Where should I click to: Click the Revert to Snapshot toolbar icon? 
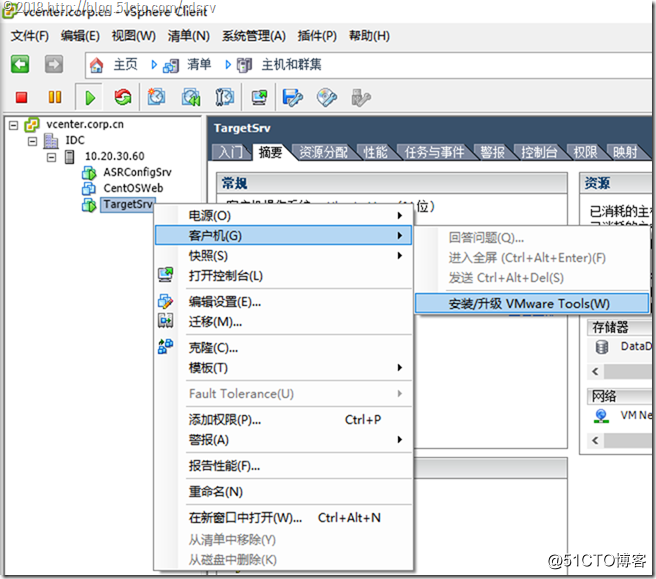coord(191,97)
